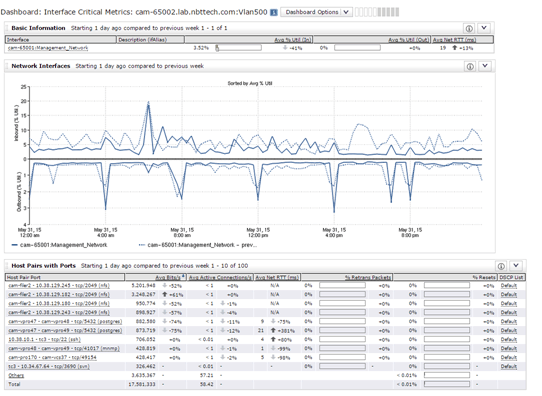Image resolution: width=542 pixels, height=396 pixels.
Task: Click up-arrow trend icon next to +61%
Action: [165, 294]
